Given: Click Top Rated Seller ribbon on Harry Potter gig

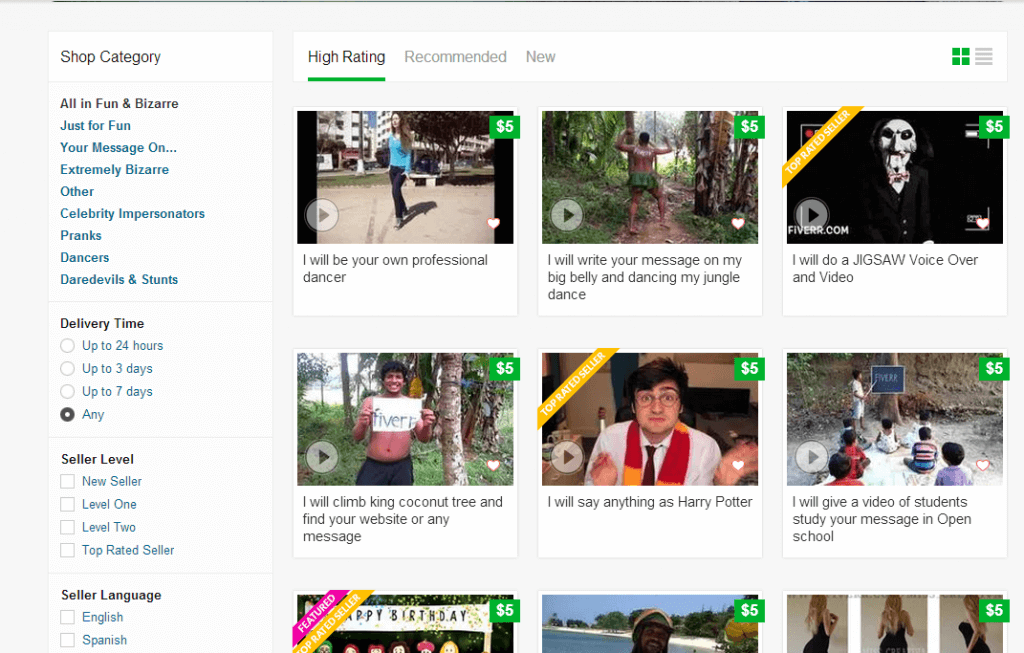Looking at the screenshot, I should 573,384.
